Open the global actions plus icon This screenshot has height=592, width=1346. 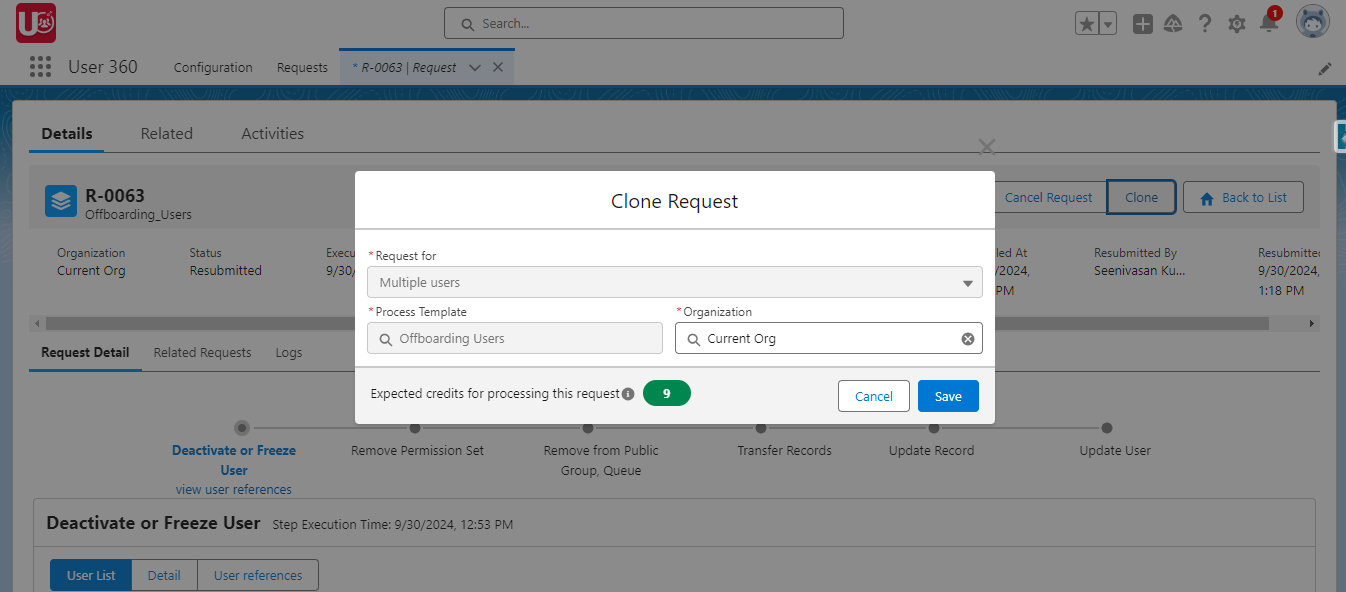pos(1142,24)
